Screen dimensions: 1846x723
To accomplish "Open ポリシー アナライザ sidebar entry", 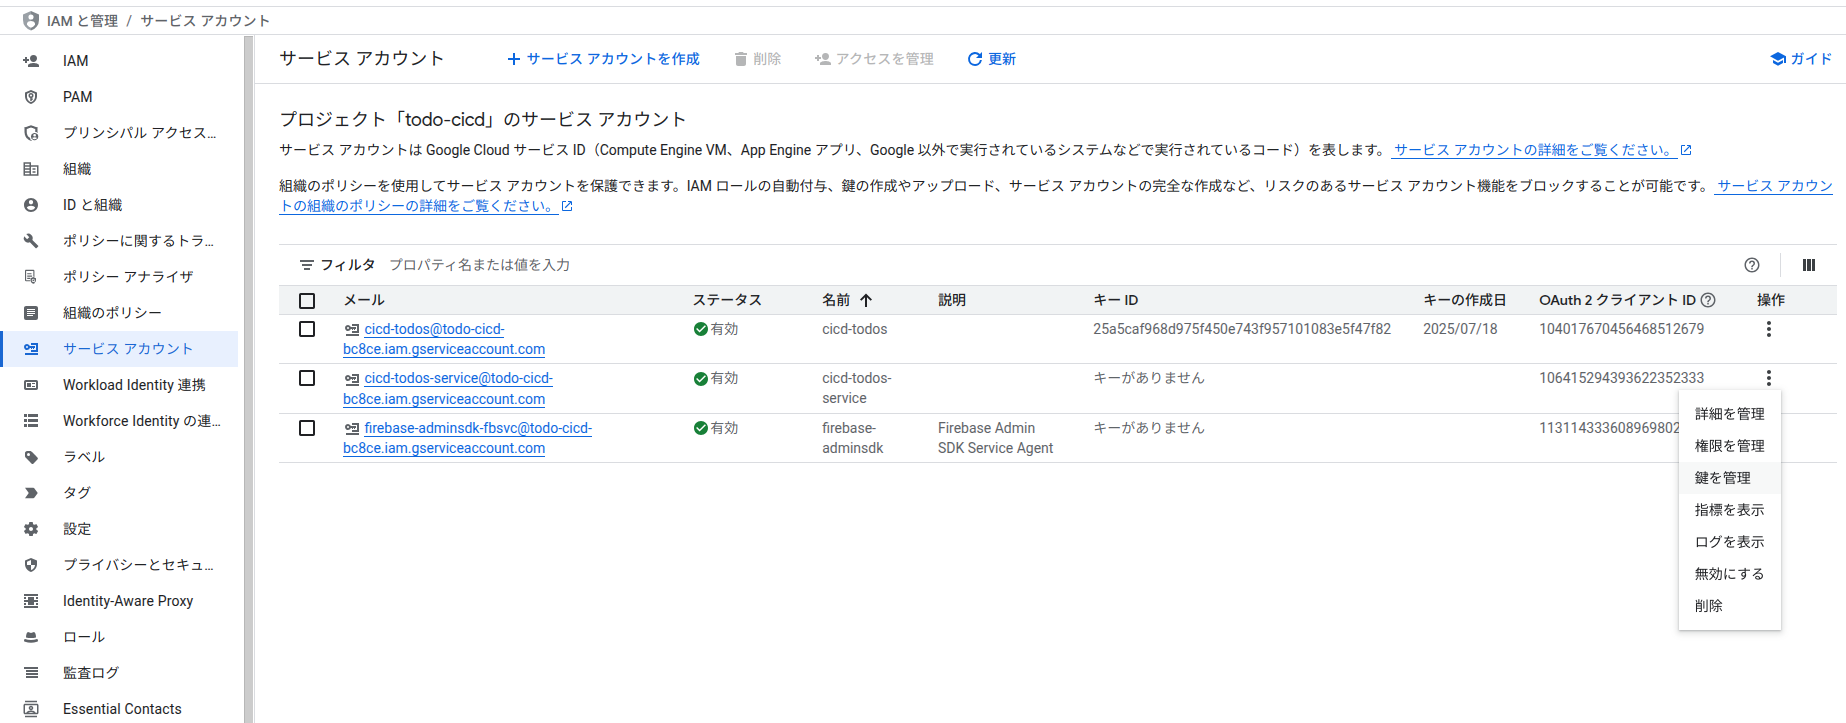I will point(120,277).
